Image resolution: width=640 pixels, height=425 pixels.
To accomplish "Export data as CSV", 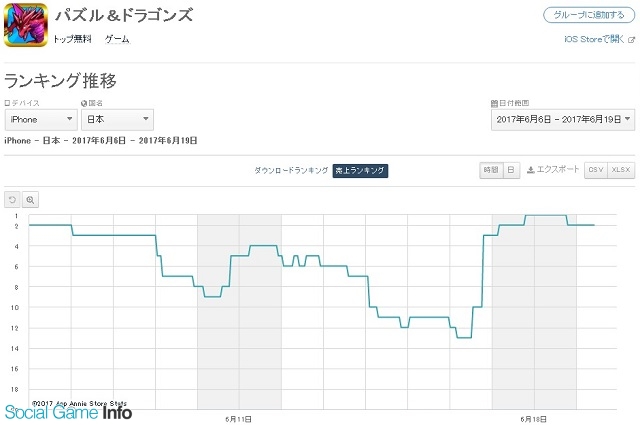I will 596,170.
